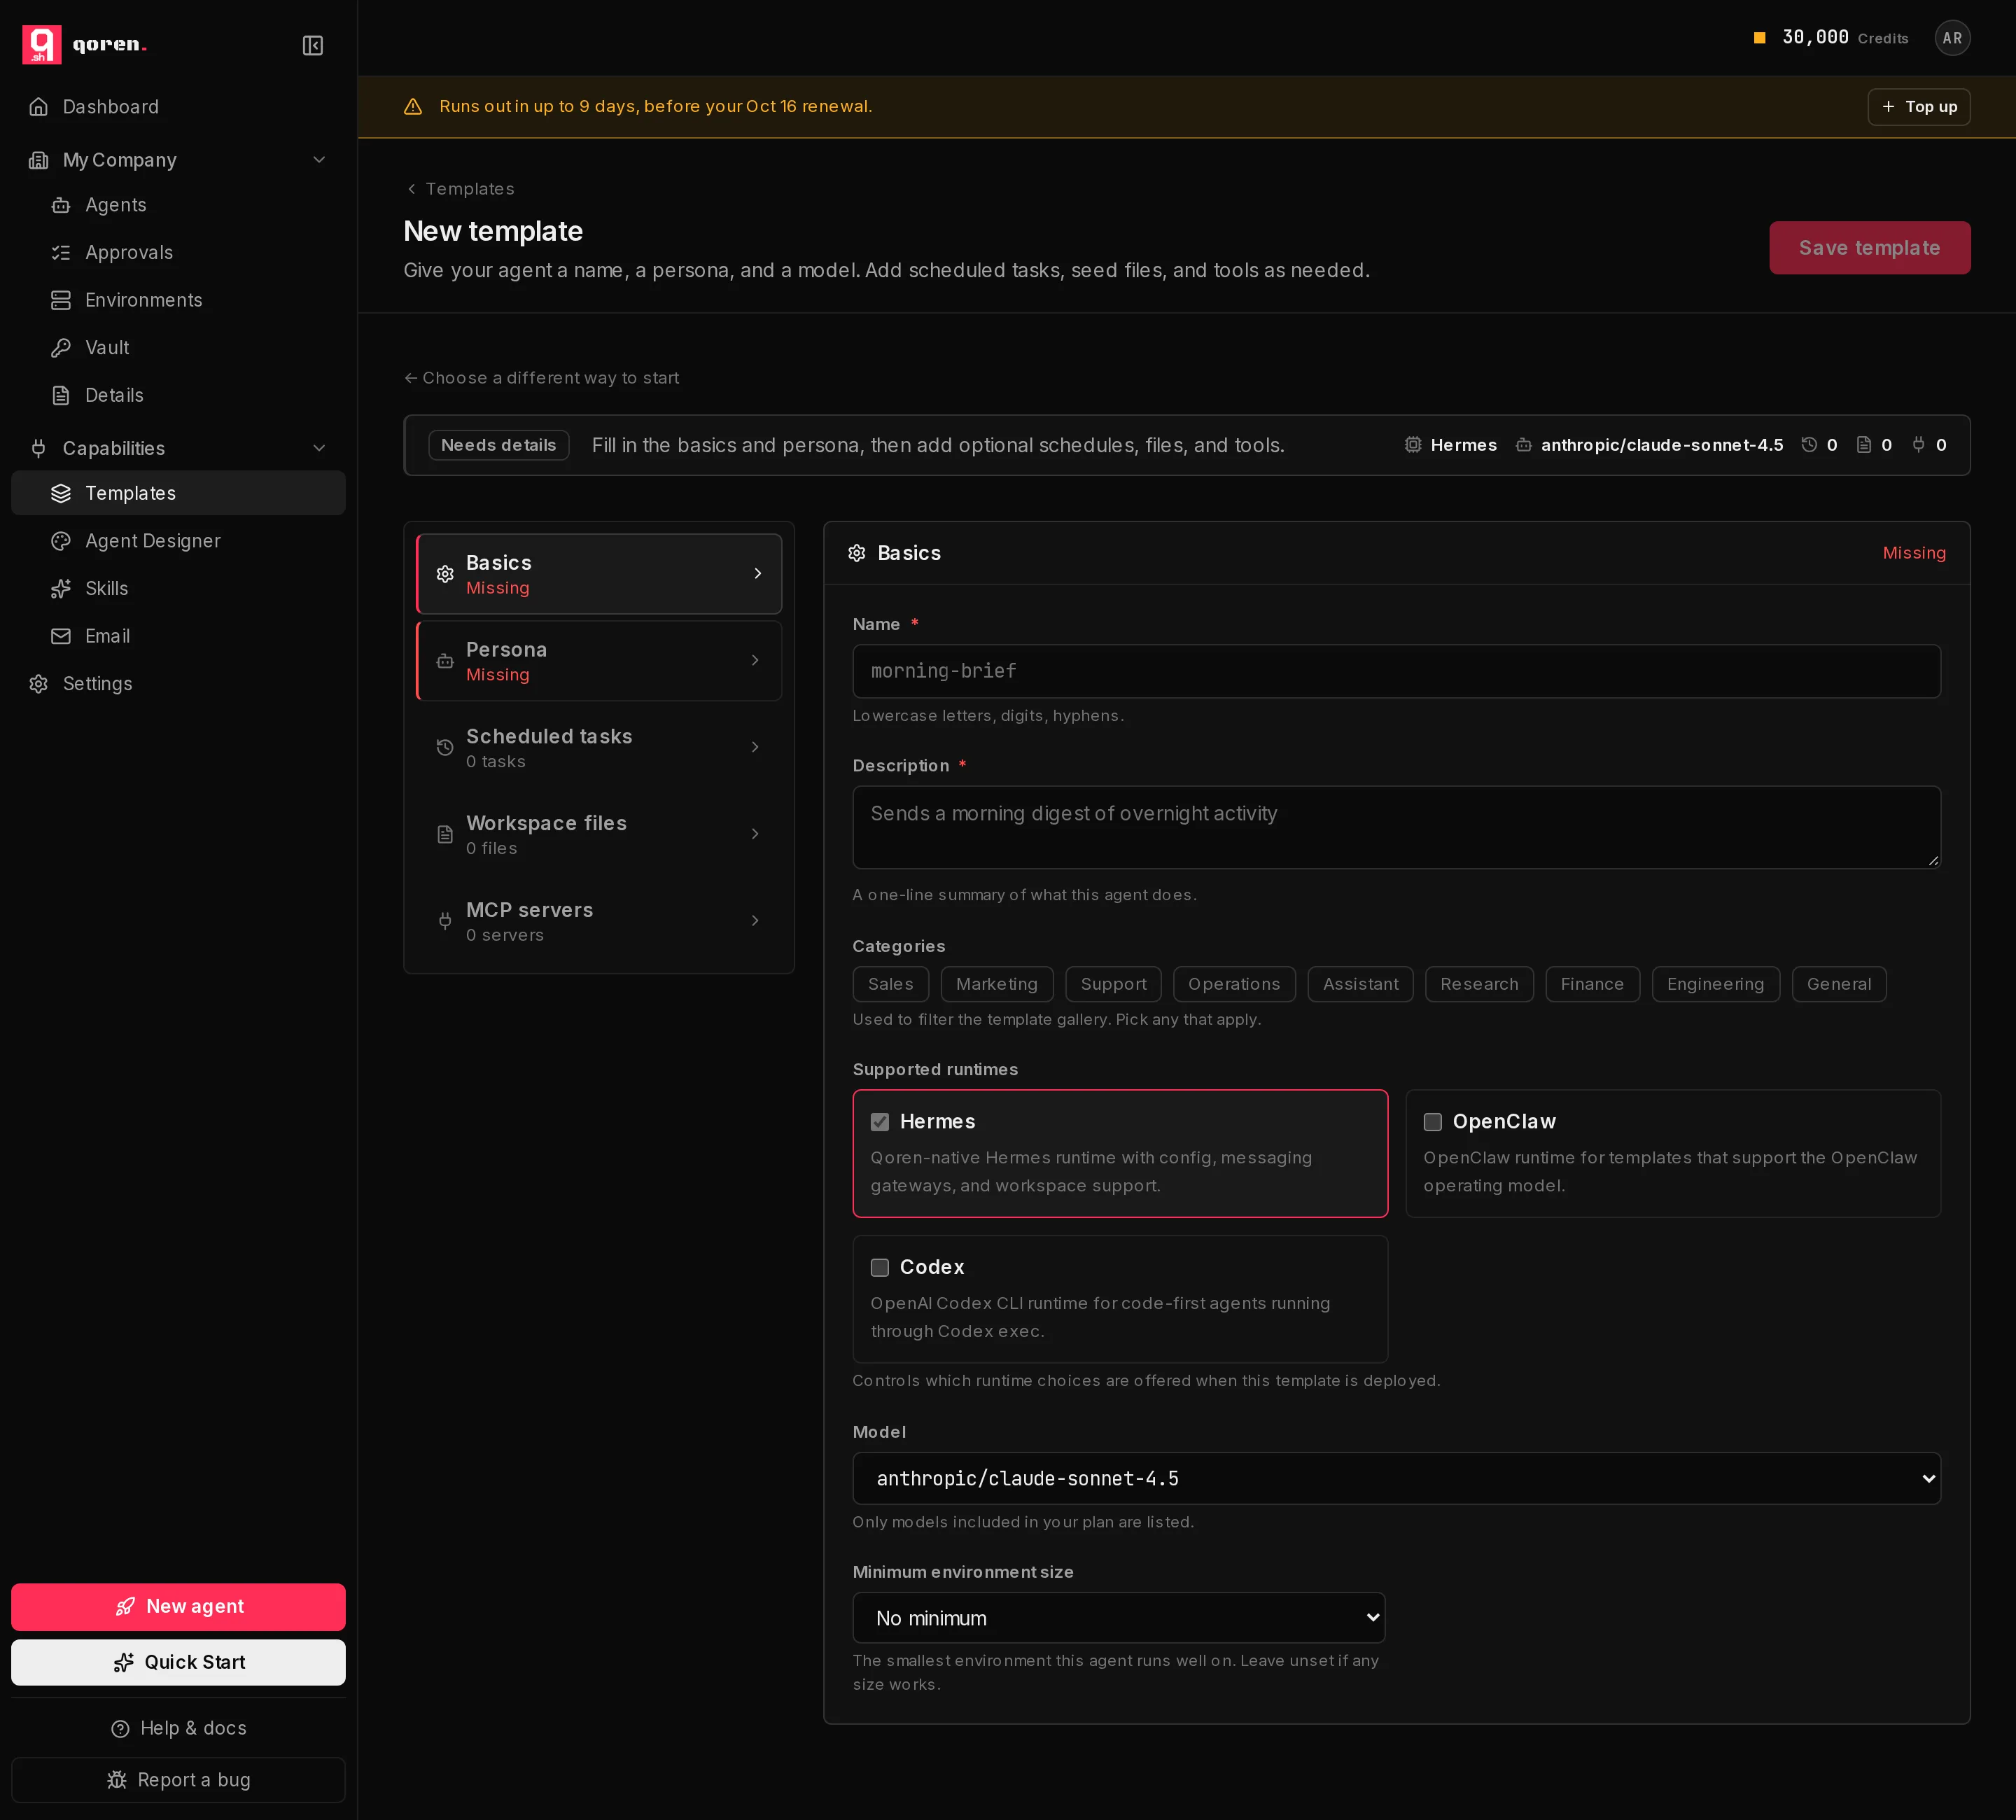The image size is (2016, 1820).
Task: Open Agent Designer palette item
Action: pos(178,541)
